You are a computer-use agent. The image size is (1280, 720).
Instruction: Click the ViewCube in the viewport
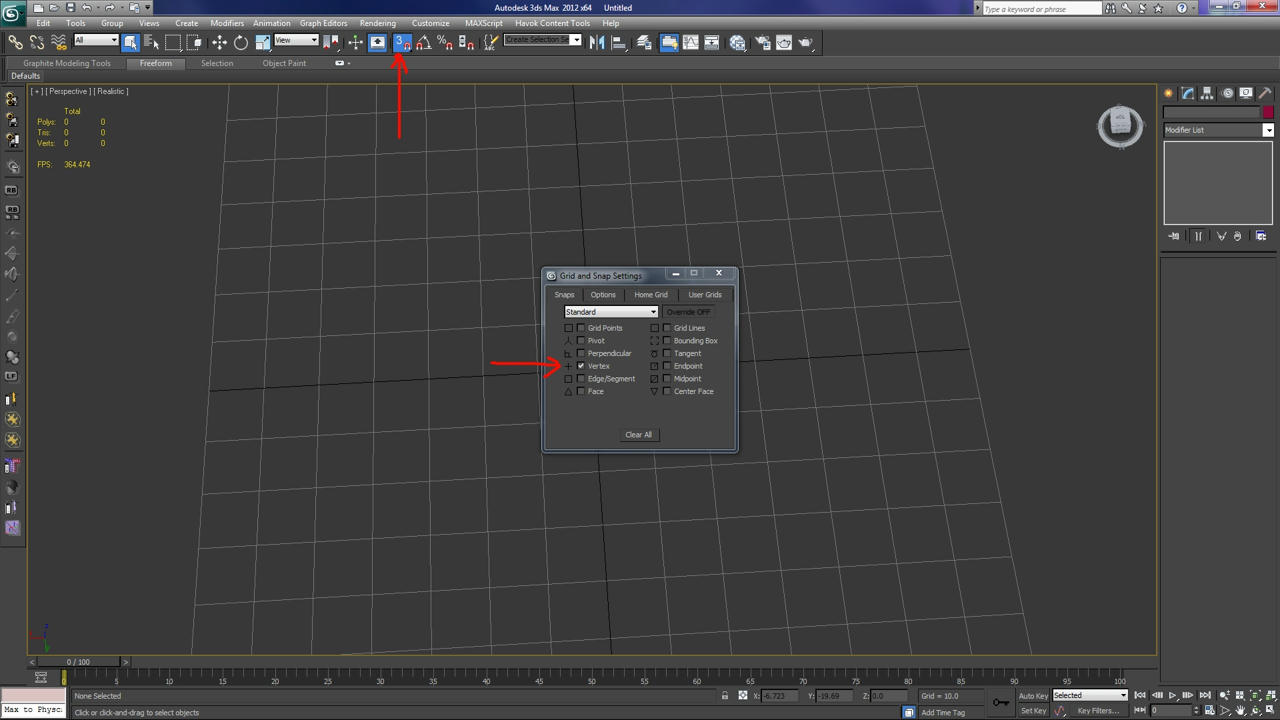[x=1120, y=126]
